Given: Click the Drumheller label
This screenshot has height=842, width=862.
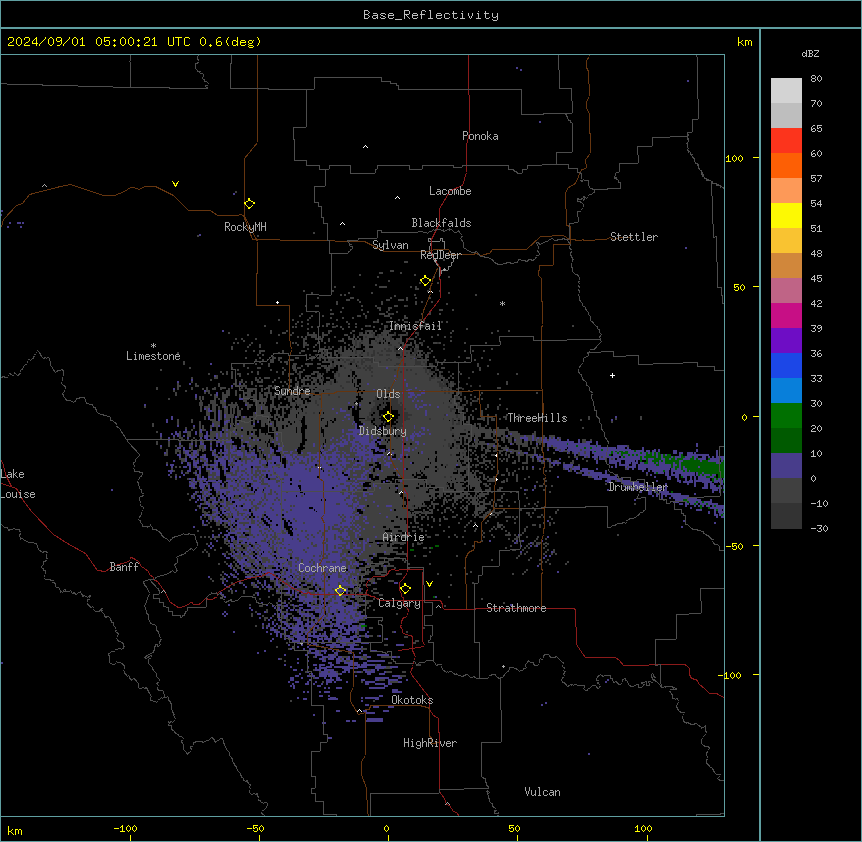Looking at the screenshot, I should pyautogui.click(x=638, y=487).
